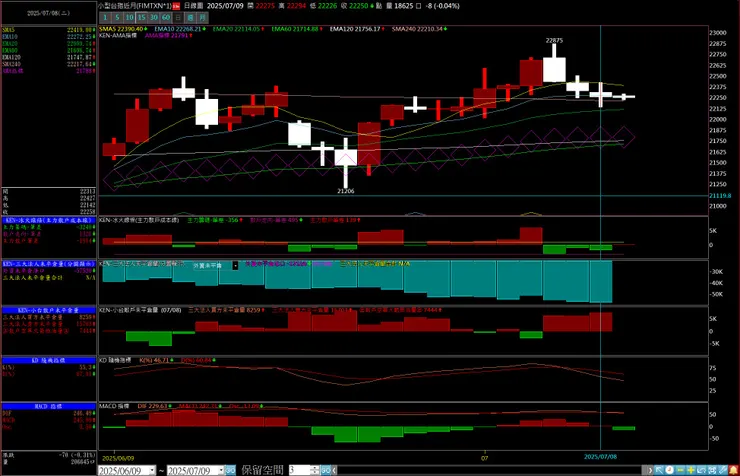Click the EMA20 22114.05 indicator label
740x476 pixels.
238,29
